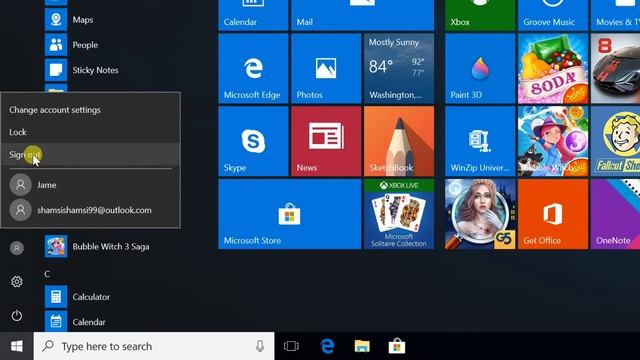
Task: Open the racing car game tile
Action: pos(616,68)
